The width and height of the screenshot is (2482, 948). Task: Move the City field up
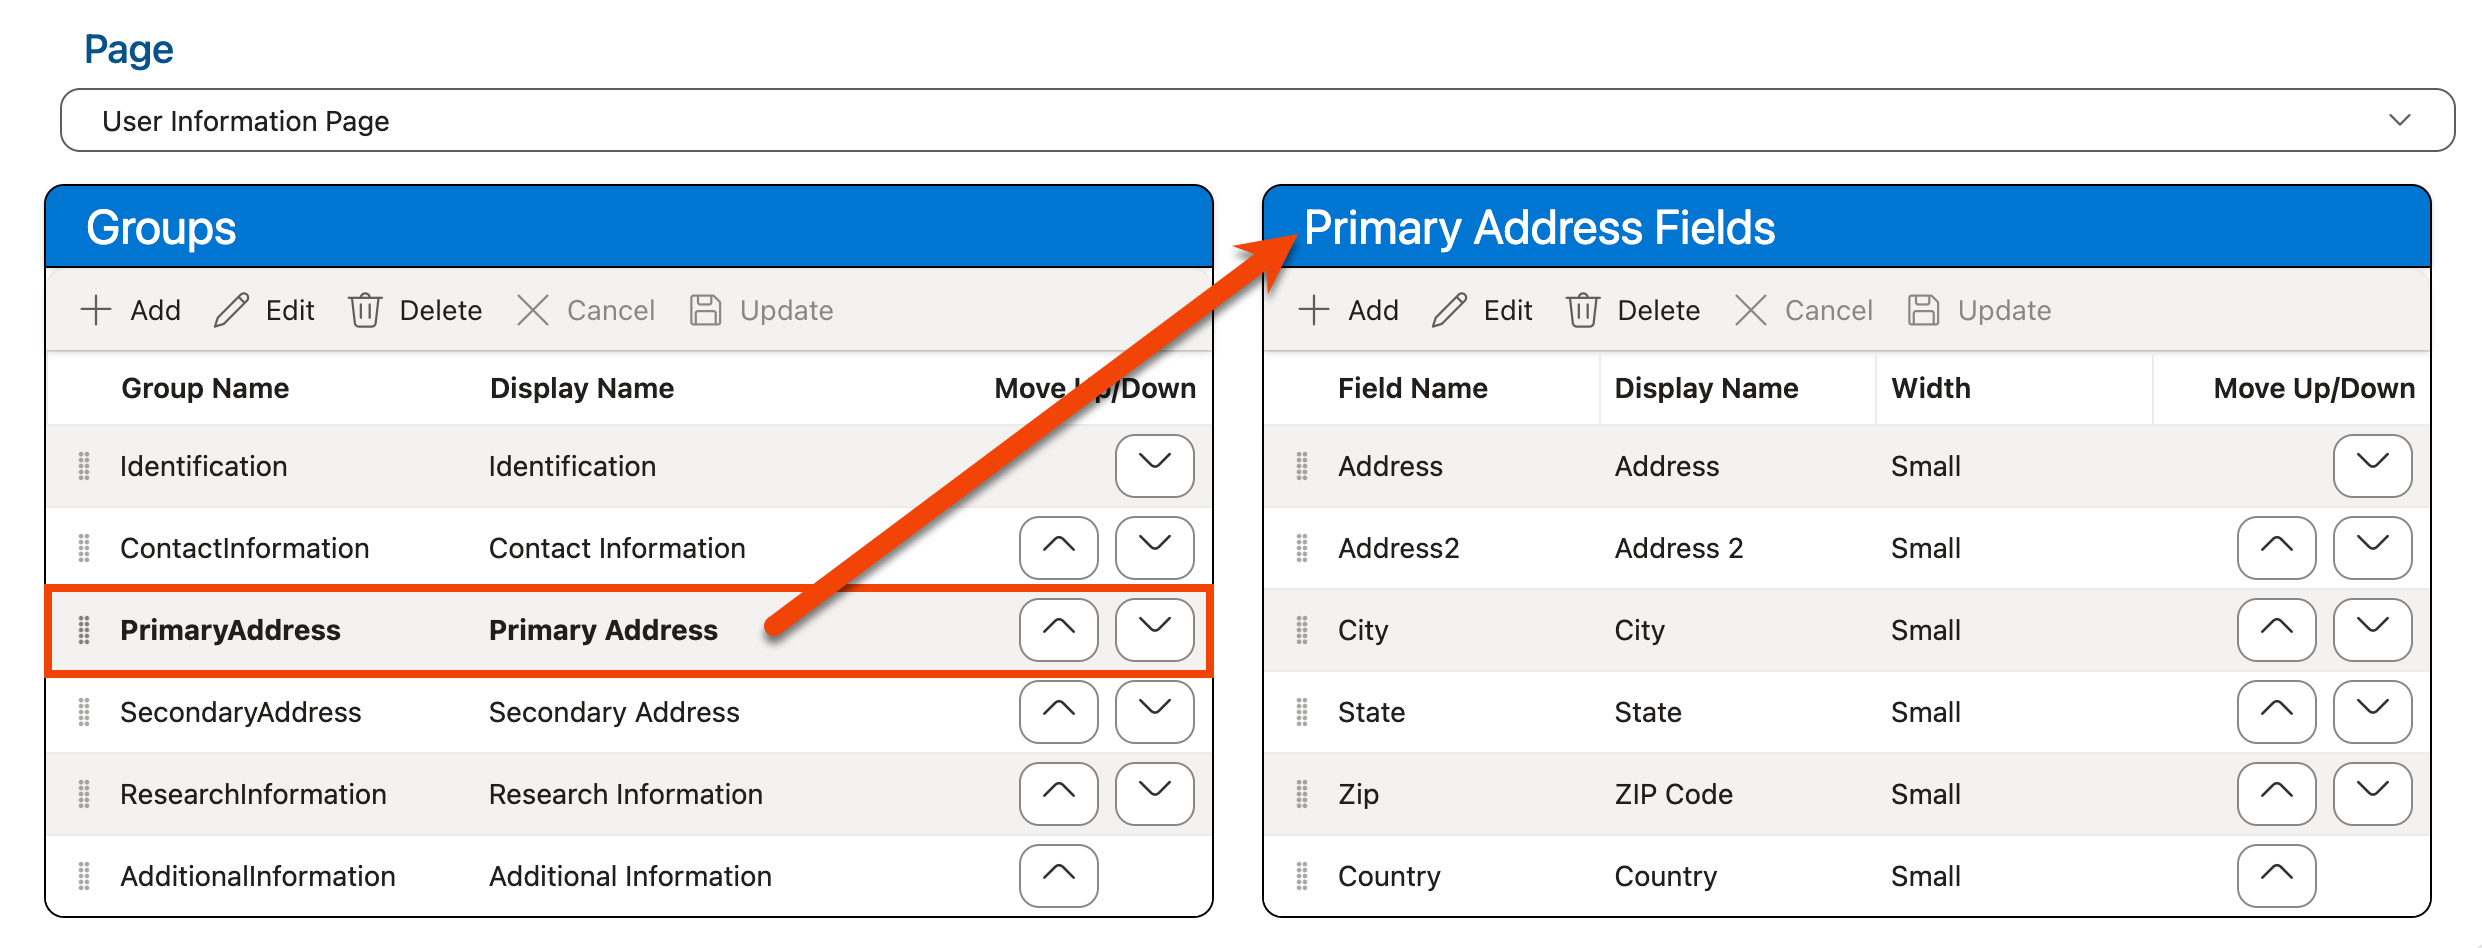2276,630
